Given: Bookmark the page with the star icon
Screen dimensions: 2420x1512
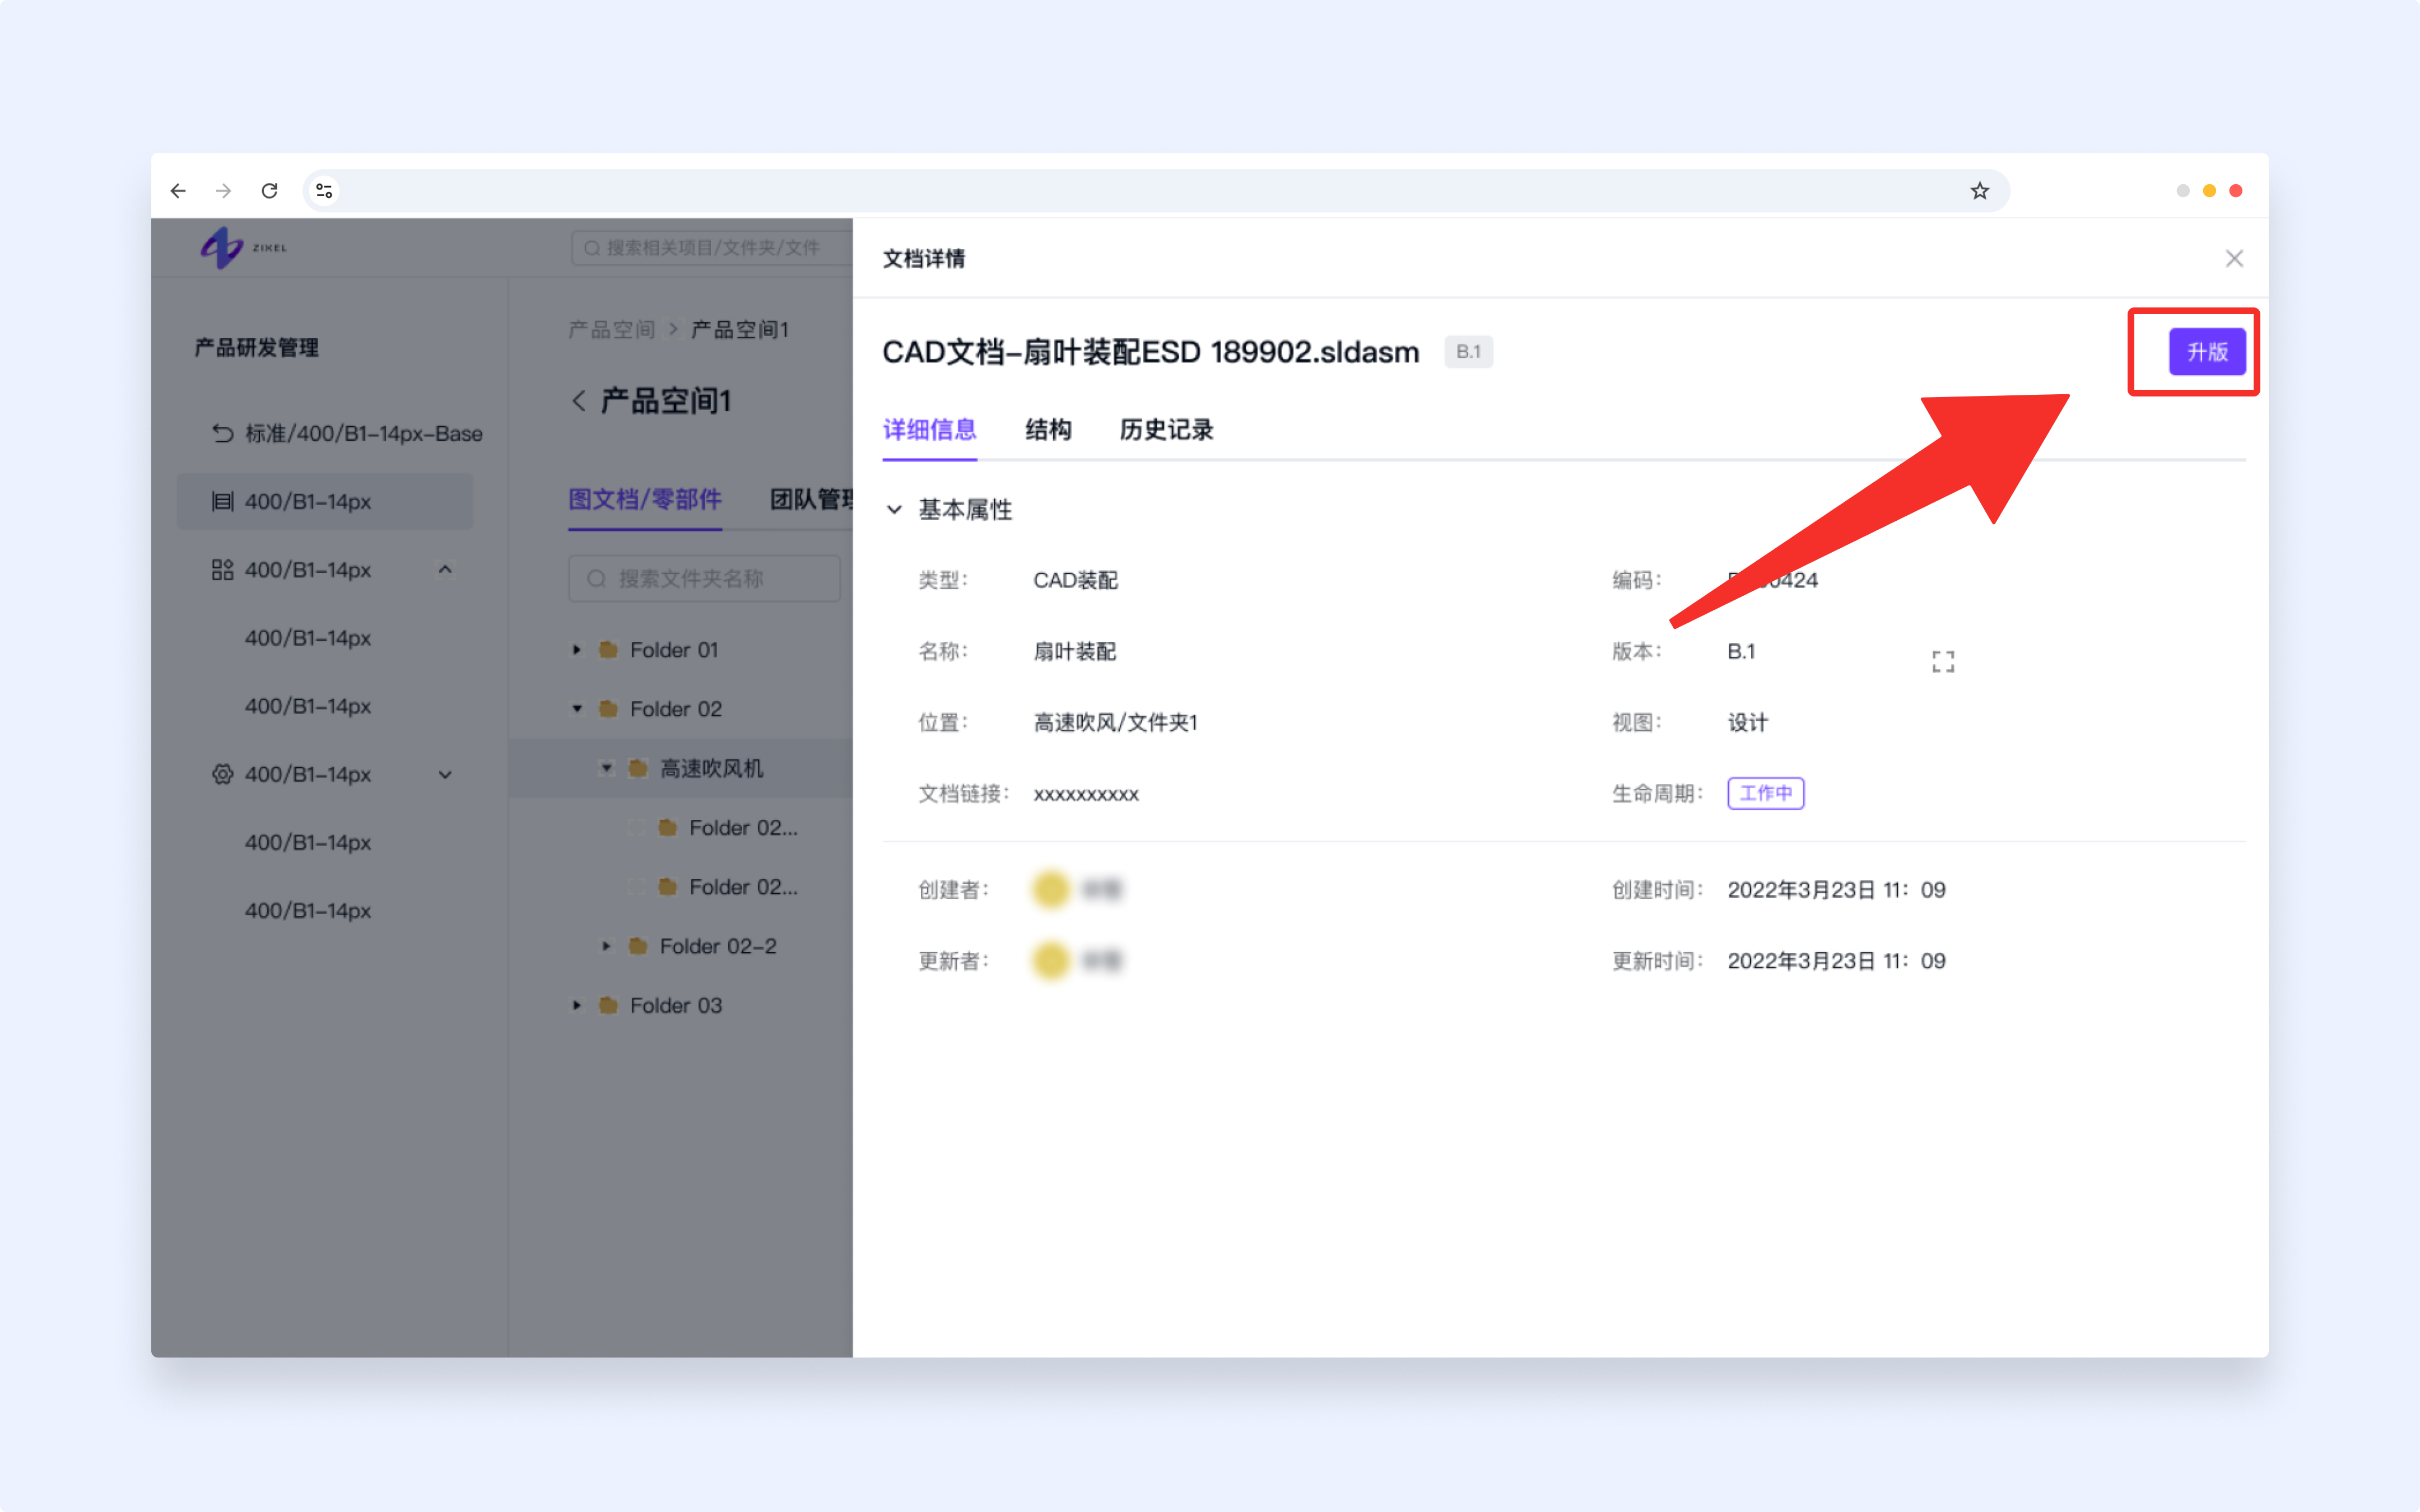Looking at the screenshot, I should point(1979,190).
